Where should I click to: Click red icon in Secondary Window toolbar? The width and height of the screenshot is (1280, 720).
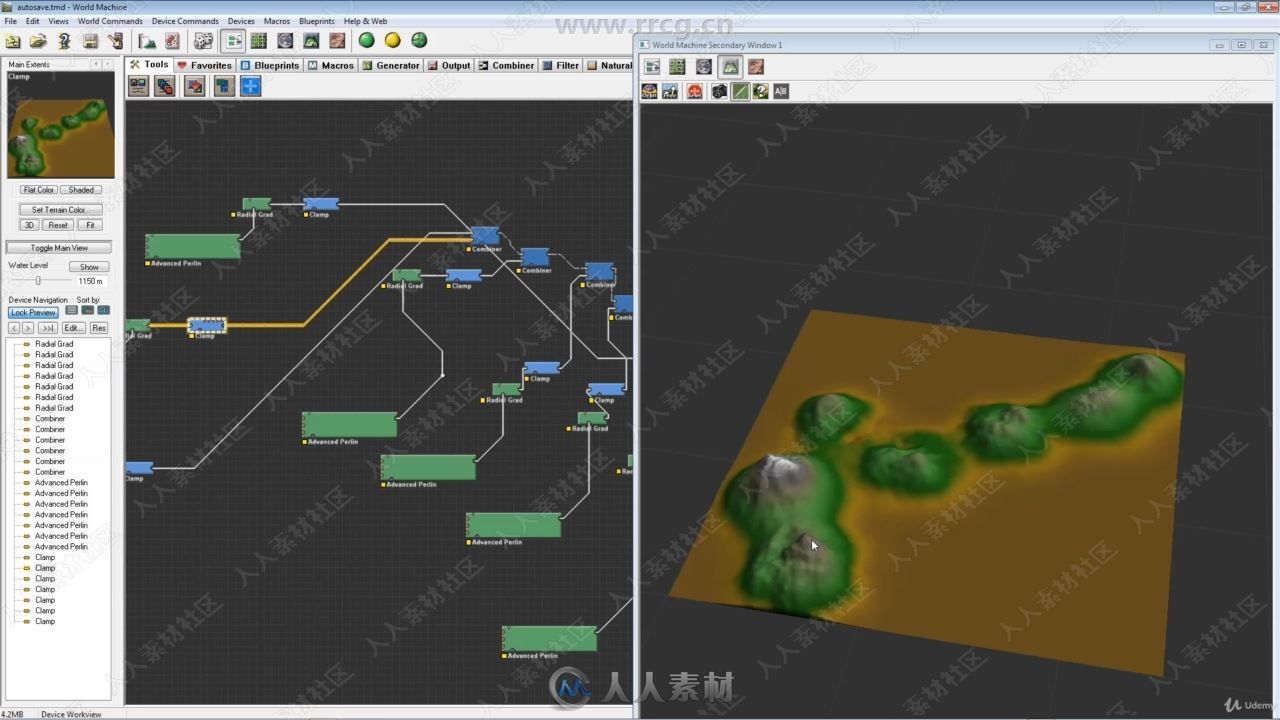coord(694,91)
